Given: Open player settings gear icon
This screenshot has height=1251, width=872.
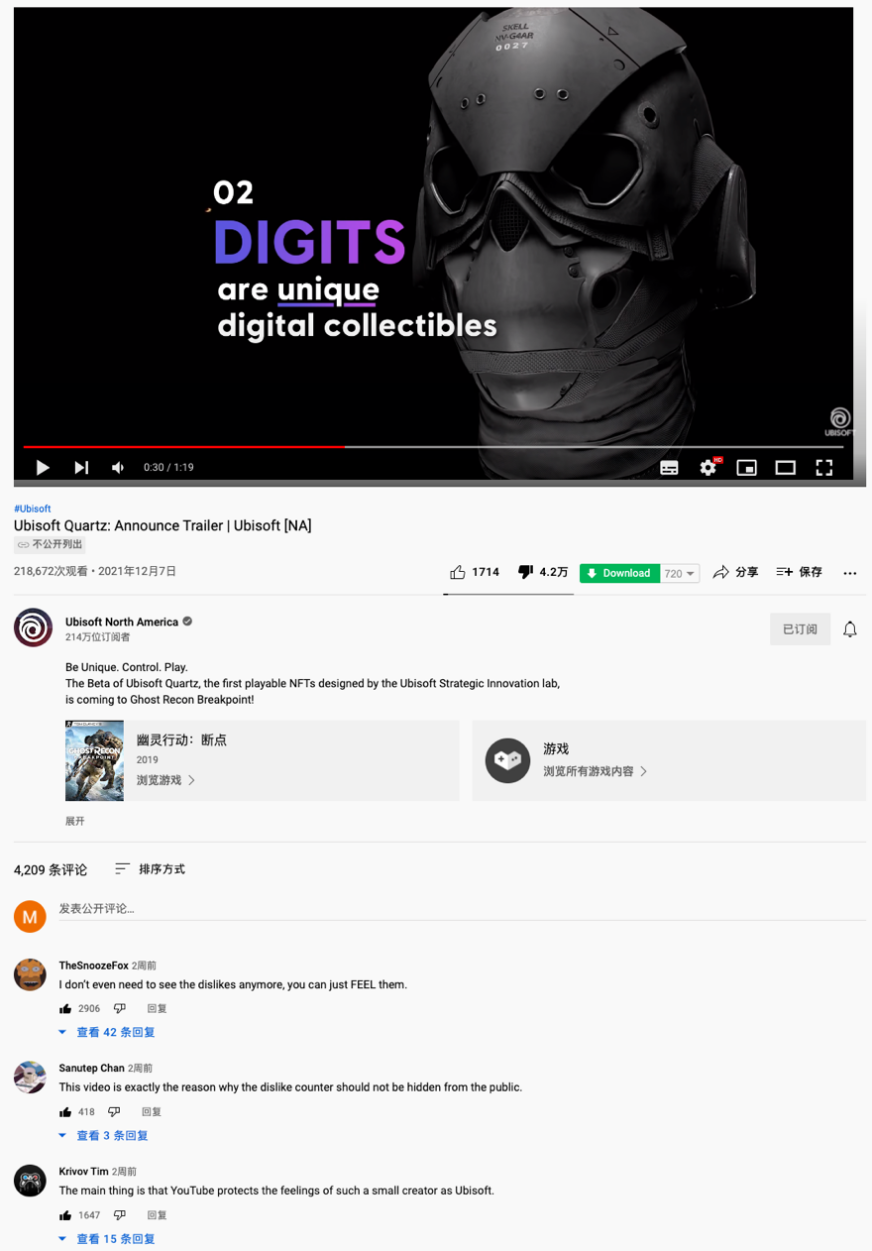Looking at the screenshot, I should (709, 467).
